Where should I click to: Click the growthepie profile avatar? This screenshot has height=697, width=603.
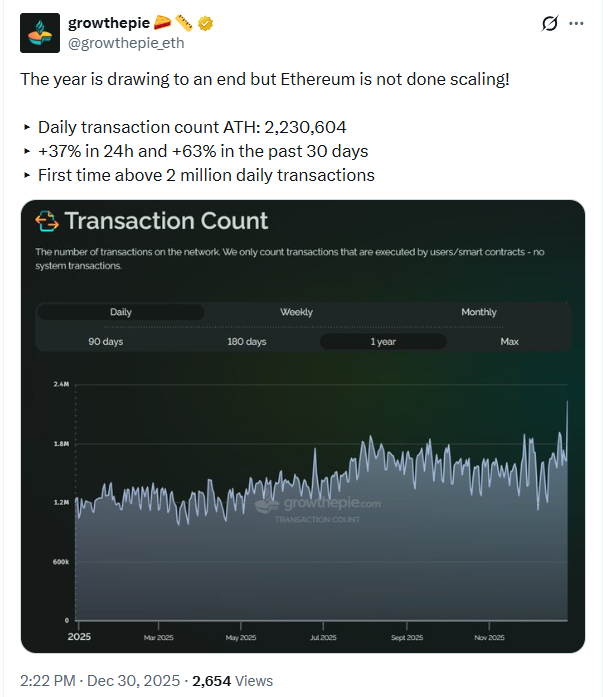[x=39, y=33]
